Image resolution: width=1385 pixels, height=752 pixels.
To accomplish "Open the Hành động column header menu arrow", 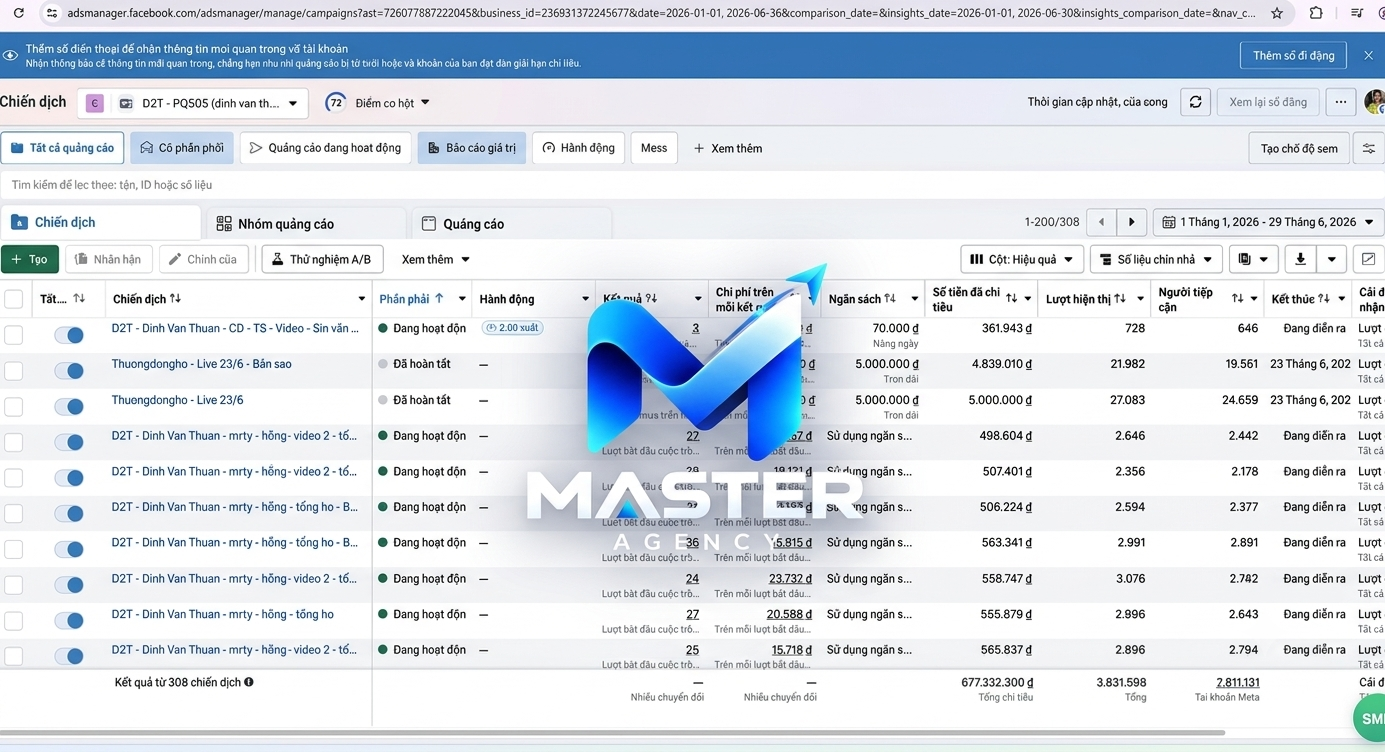I will [x=585, y=299].
